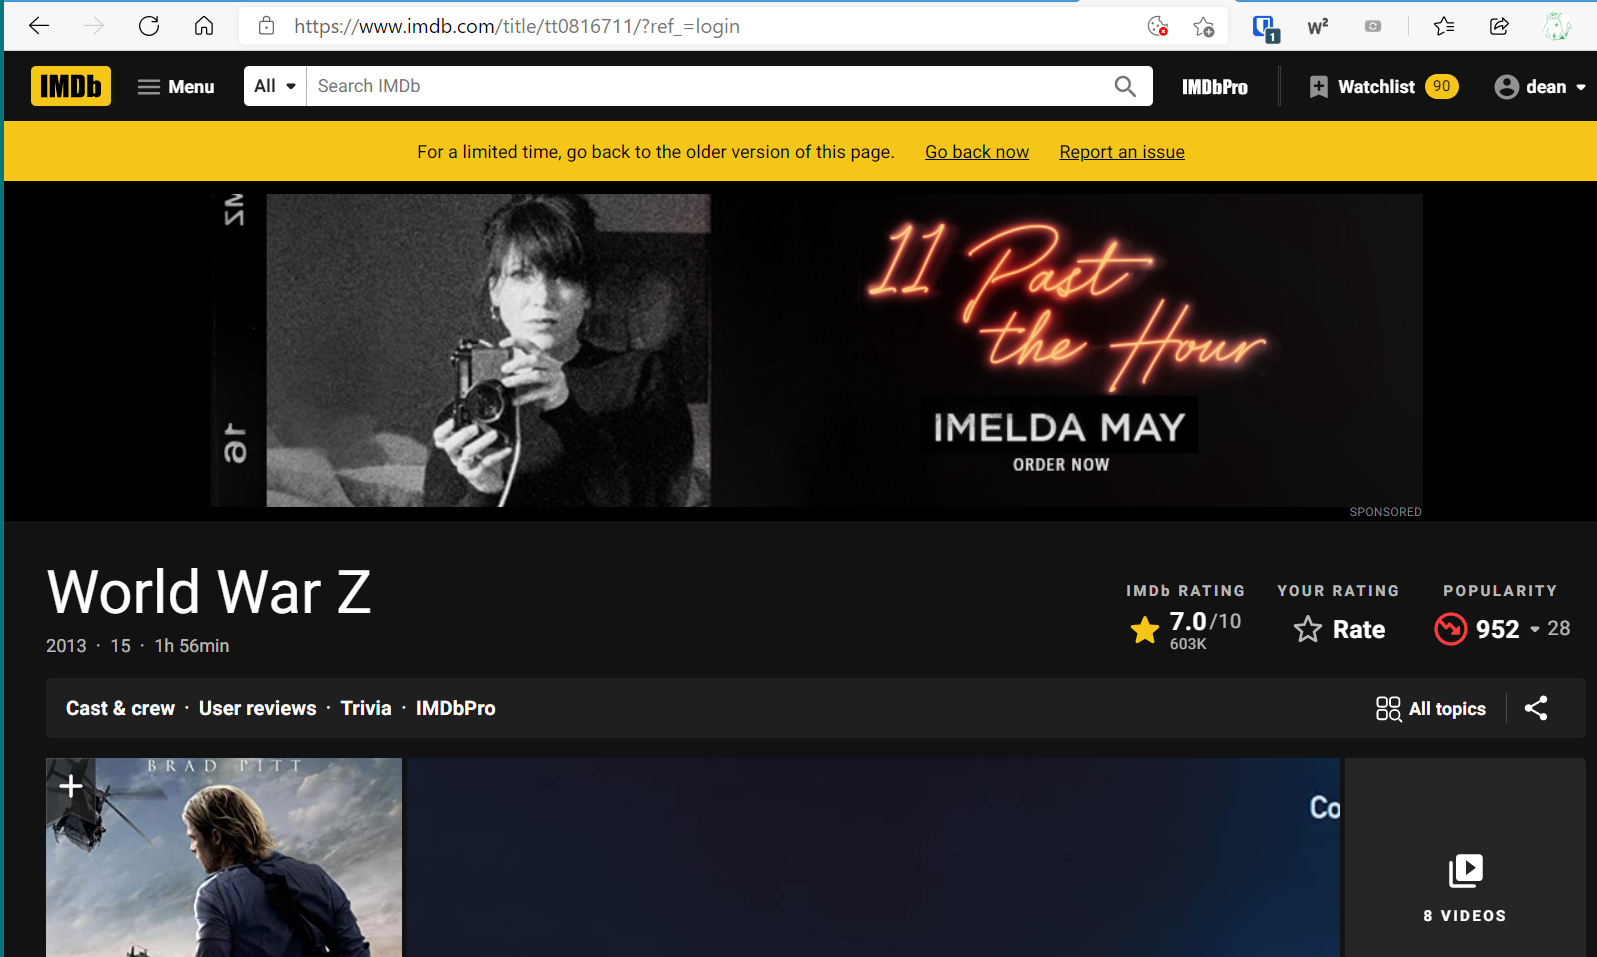The height and width of the screenshot is (957, 1597).
Task: Expand the dean account dropdown
Action: coord(1540,87)
